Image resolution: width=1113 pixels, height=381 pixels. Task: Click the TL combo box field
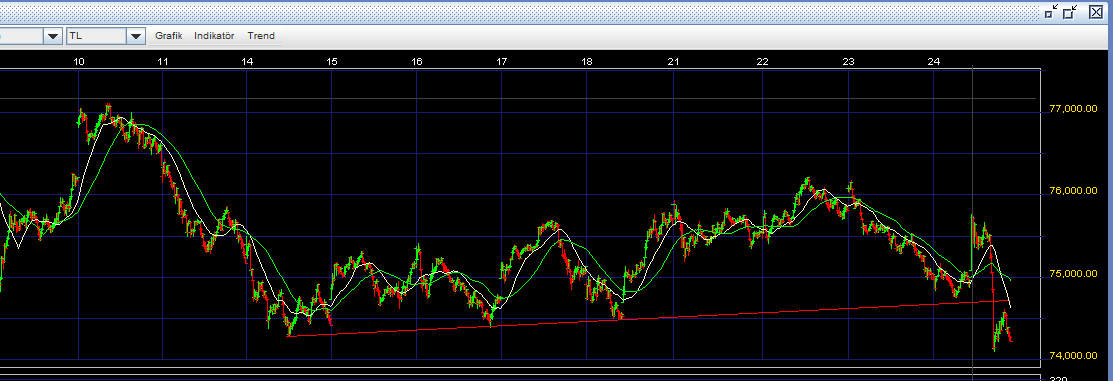[106, 35]
